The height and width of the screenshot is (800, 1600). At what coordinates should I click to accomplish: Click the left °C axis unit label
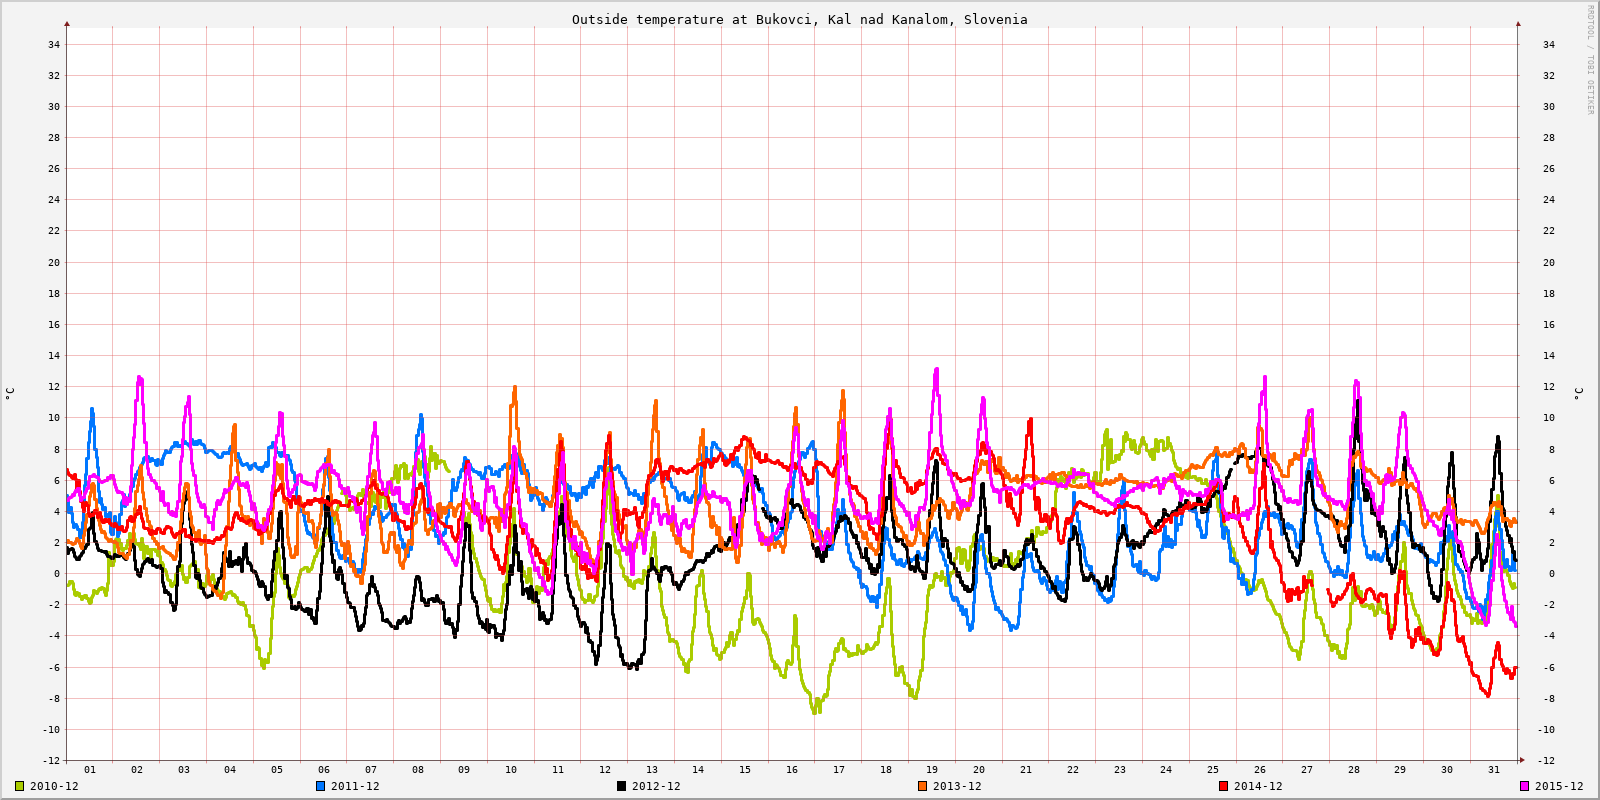10,393
